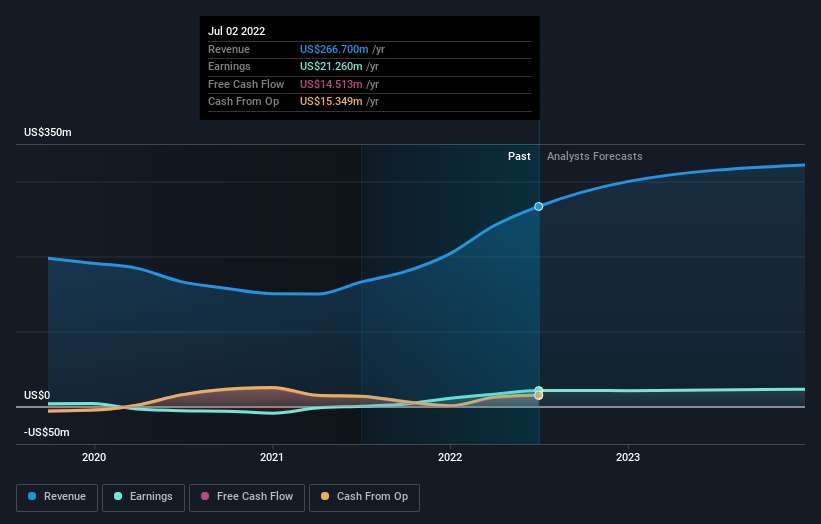Toggle the Free Cash Flow legend series

coord(247,497)
